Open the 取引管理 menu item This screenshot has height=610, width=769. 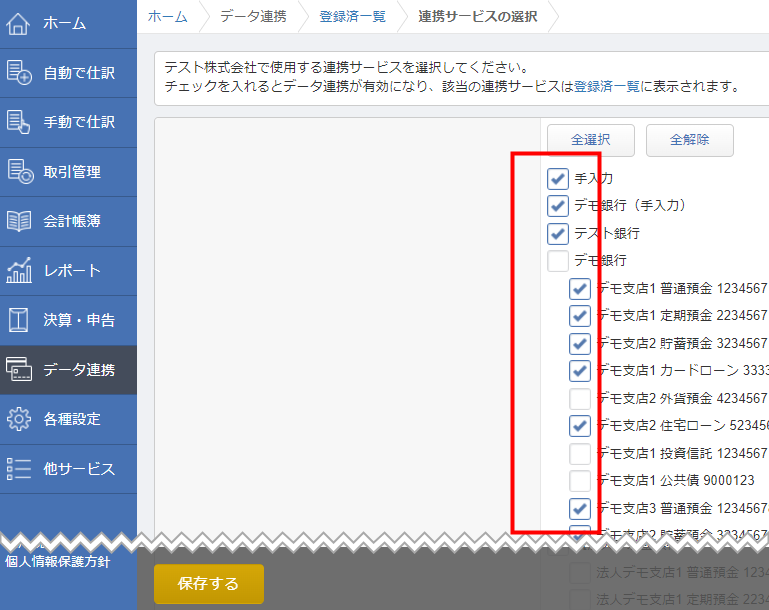[68, 172]
